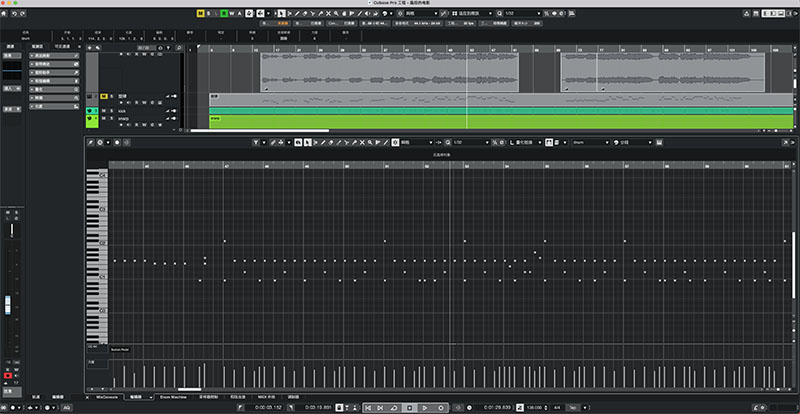Click the track list search magnifier icon
This screenshot has height=414, width=800.
[x=179, y=47]
